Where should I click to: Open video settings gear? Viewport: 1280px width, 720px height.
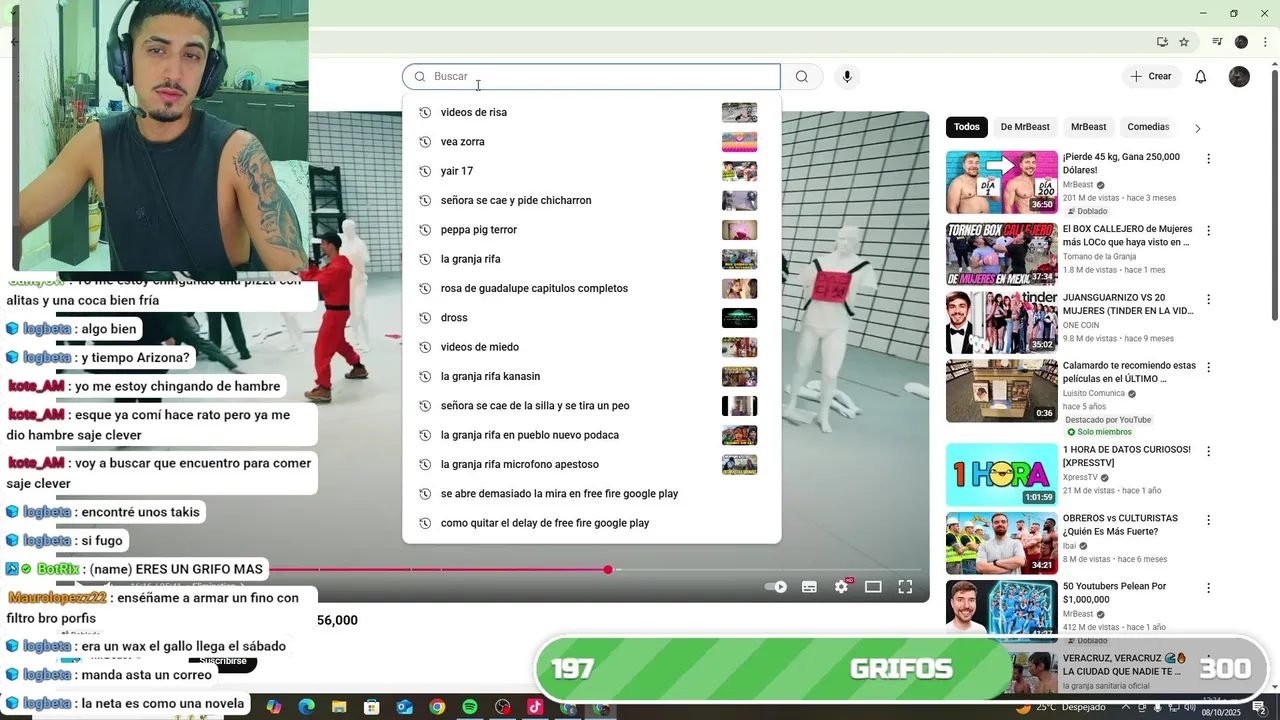point(841,587)
